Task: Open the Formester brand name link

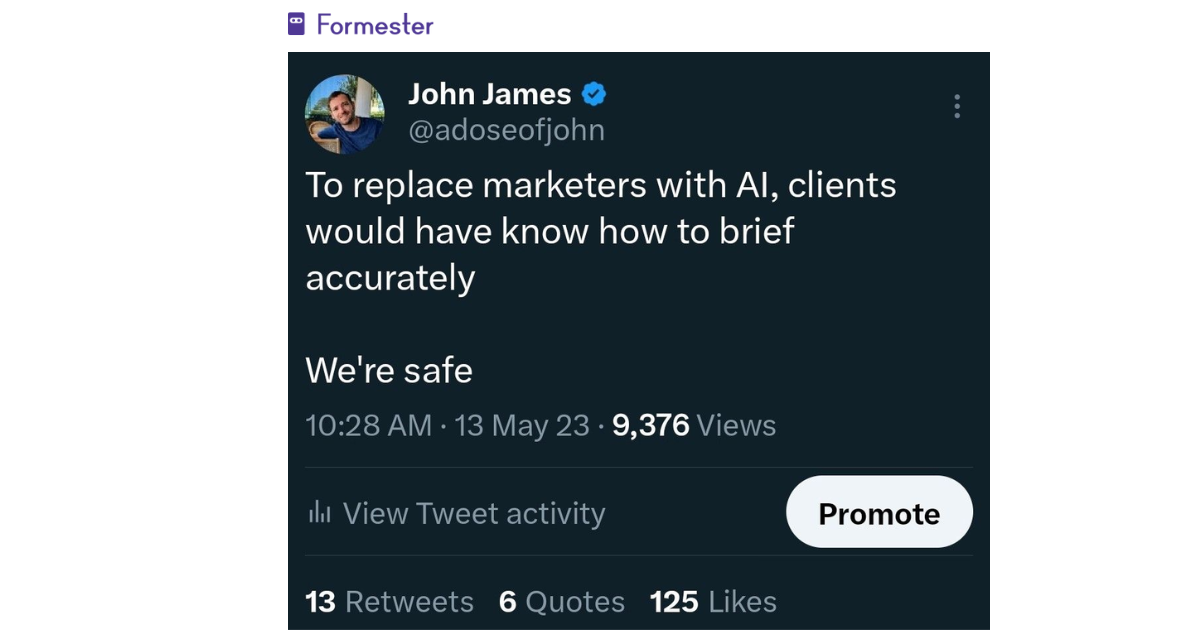Action: tap(375, 25)
